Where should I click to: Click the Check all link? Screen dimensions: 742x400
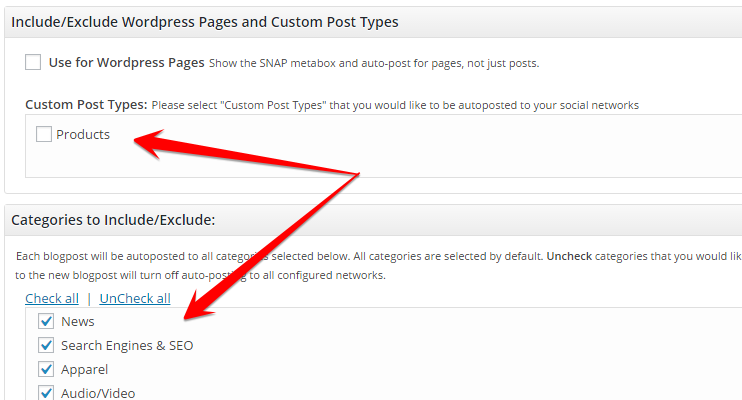pos(52,299)
